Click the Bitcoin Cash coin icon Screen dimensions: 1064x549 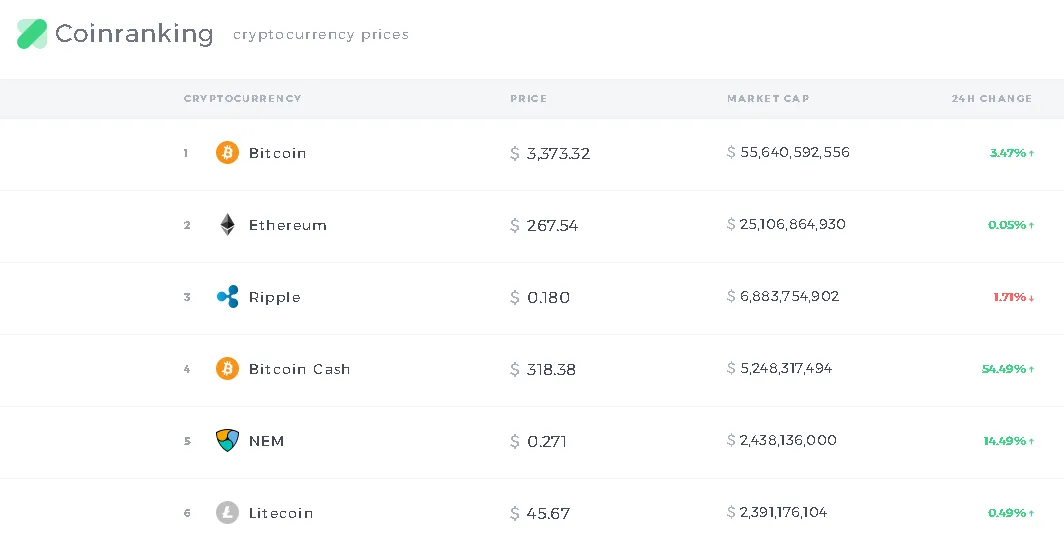tap(227, 368)
